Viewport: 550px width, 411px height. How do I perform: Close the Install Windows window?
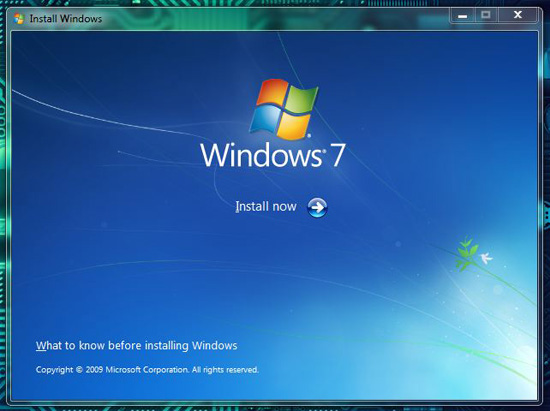click(517, 15)
